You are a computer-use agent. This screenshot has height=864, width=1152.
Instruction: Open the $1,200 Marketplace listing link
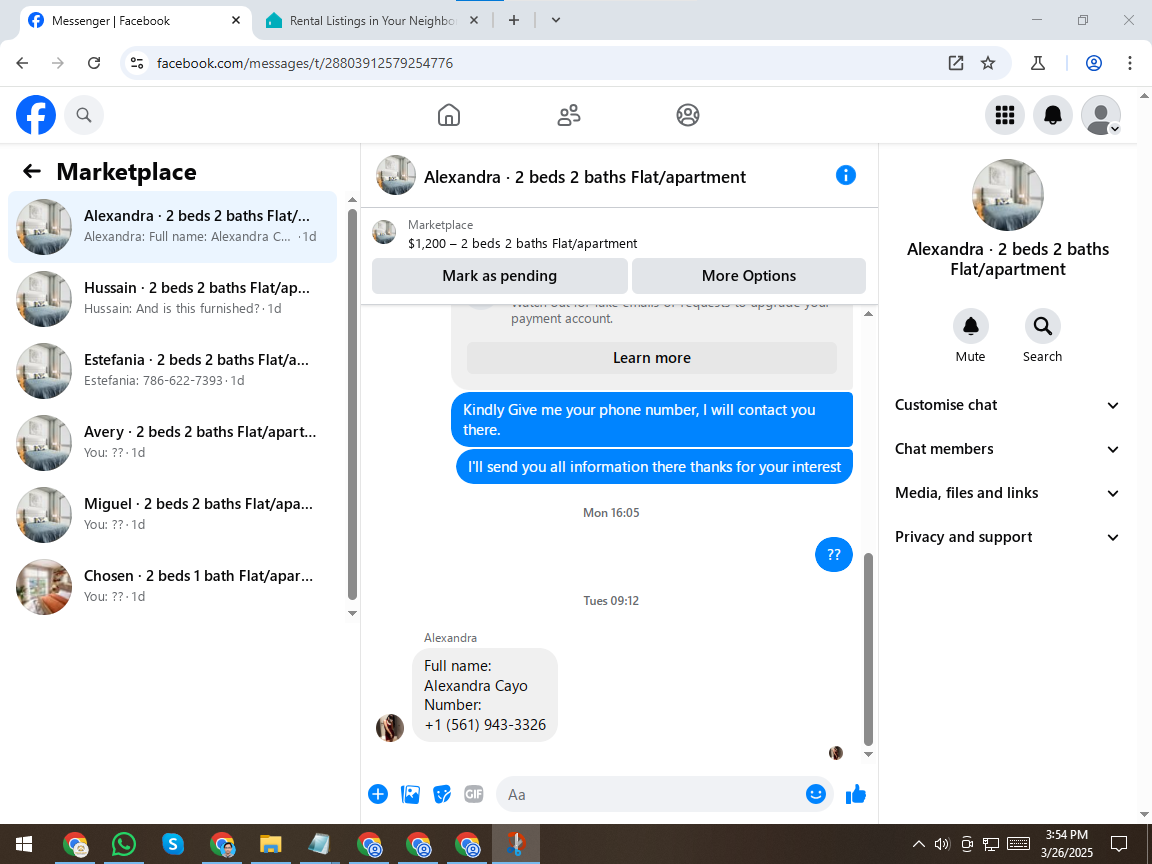pyautogui.click(x=522, y=244)
